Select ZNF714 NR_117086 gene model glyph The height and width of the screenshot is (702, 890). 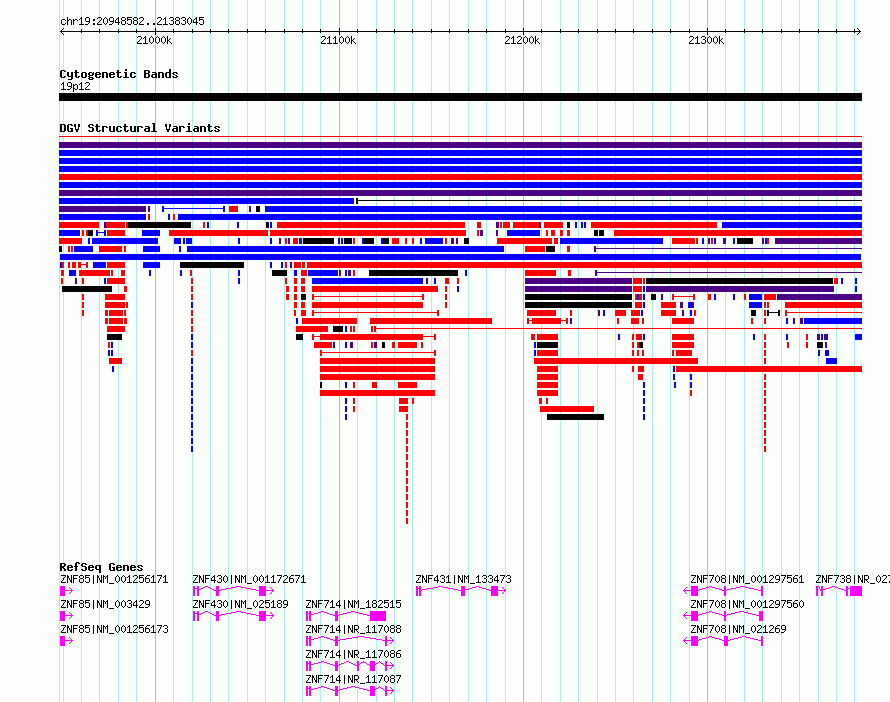[x=350, y=666]
